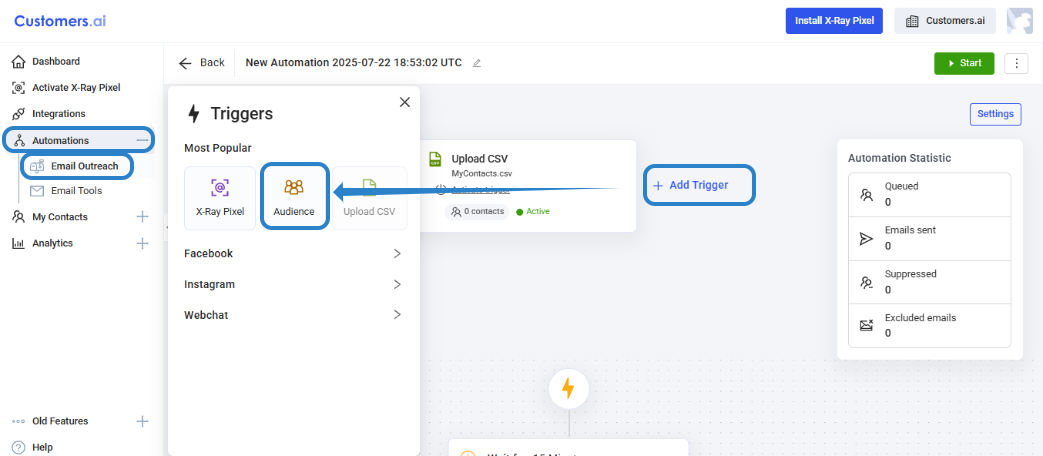Click the Install X-Ray Pixel button

pos(834,21)
